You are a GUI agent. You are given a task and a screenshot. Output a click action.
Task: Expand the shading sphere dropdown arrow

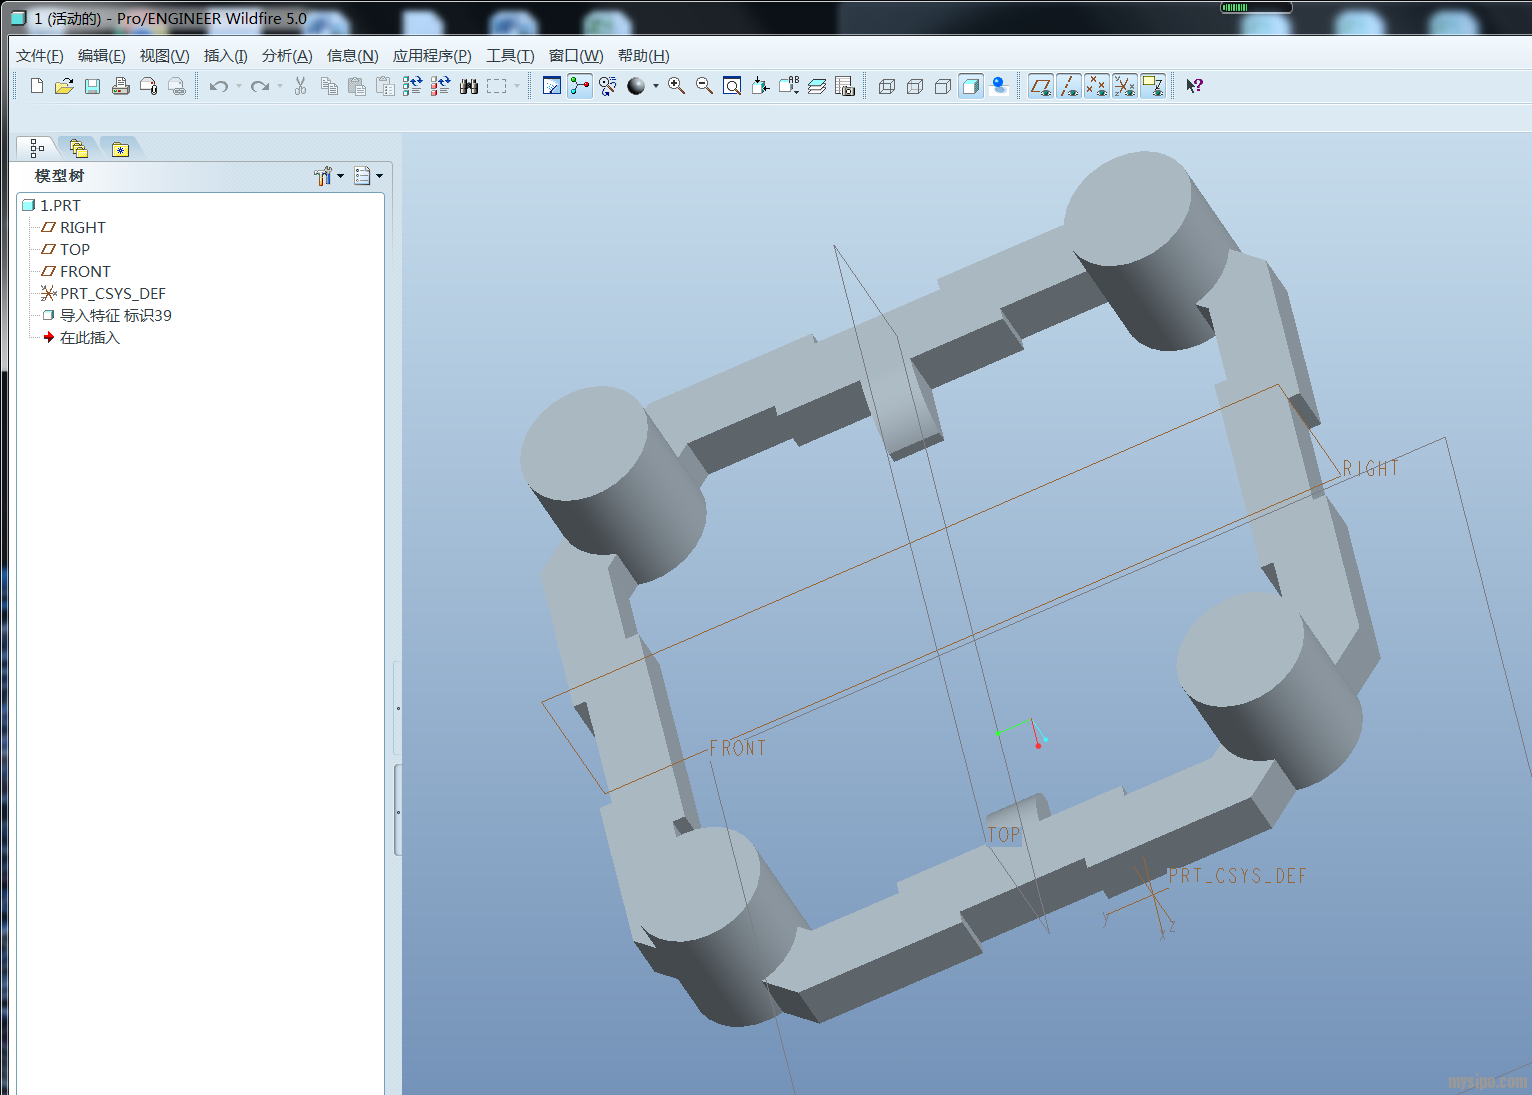(x=656, y=86)
